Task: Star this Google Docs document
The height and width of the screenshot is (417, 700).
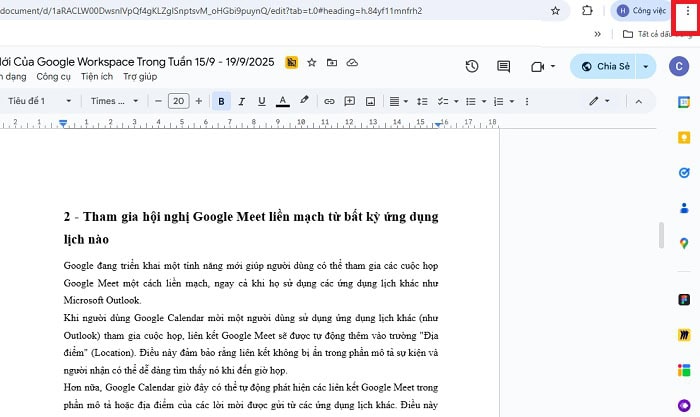Action: 311,62
